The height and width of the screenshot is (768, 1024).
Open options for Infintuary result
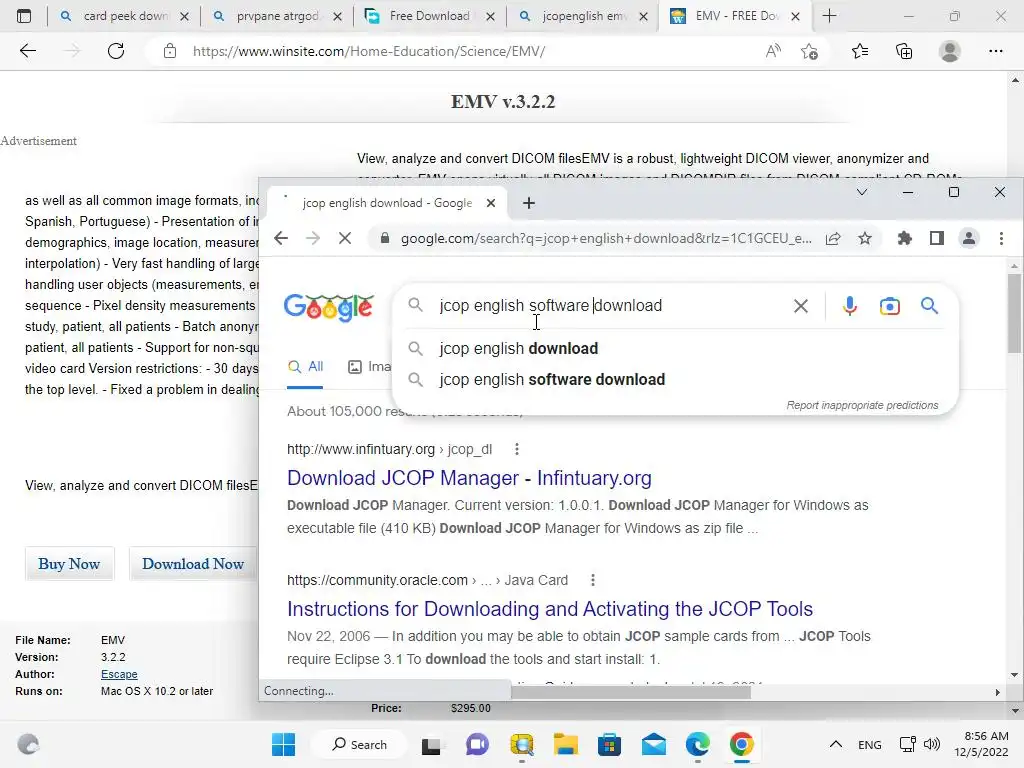click(517, 449)
